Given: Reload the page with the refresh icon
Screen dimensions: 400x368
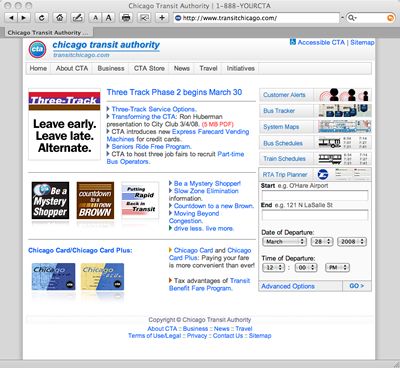Looking at the screenshot, I should click(41, 18).
